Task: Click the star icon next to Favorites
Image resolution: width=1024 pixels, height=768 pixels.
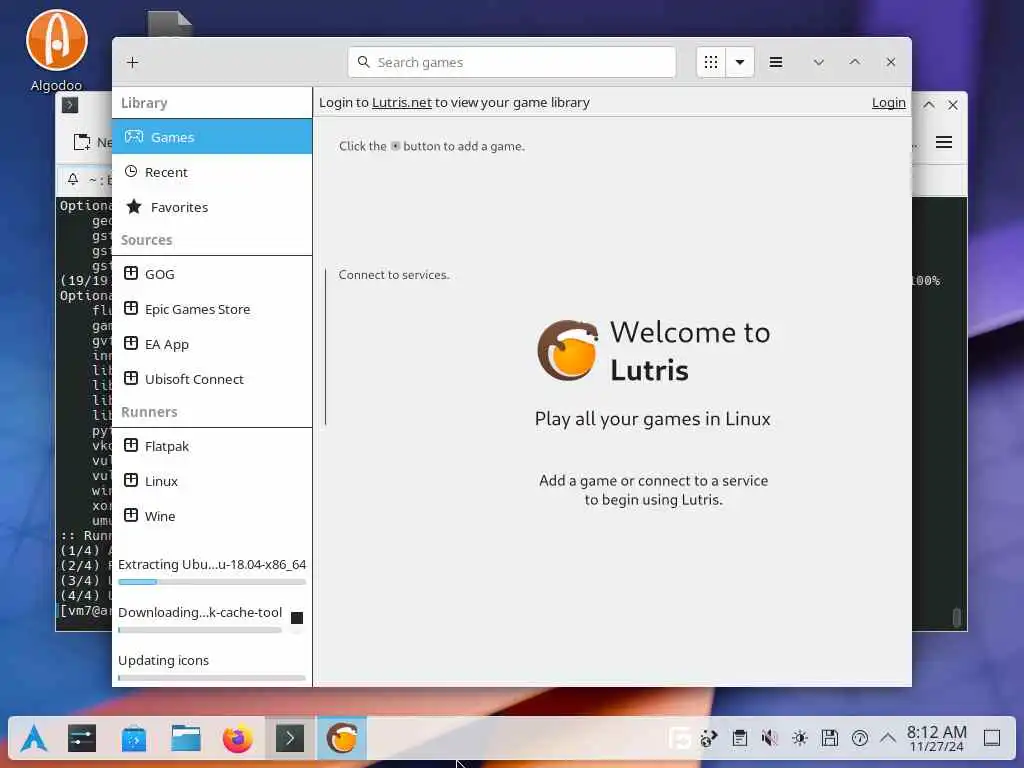Action: (134, 206)
